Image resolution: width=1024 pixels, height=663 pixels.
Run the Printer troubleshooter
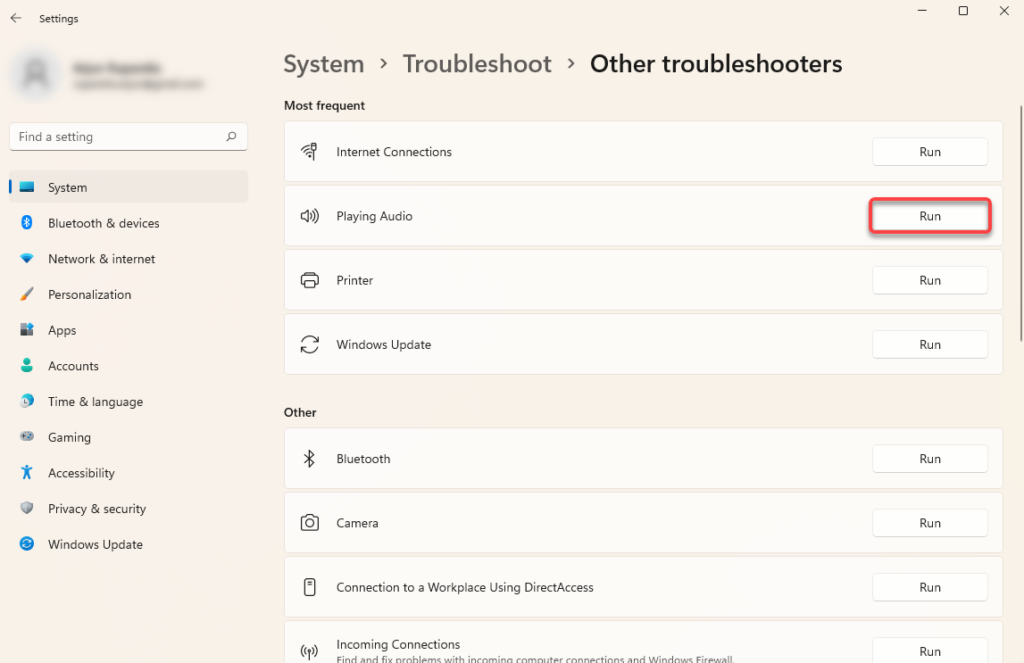pyautogui.click(x=930, y=280)
